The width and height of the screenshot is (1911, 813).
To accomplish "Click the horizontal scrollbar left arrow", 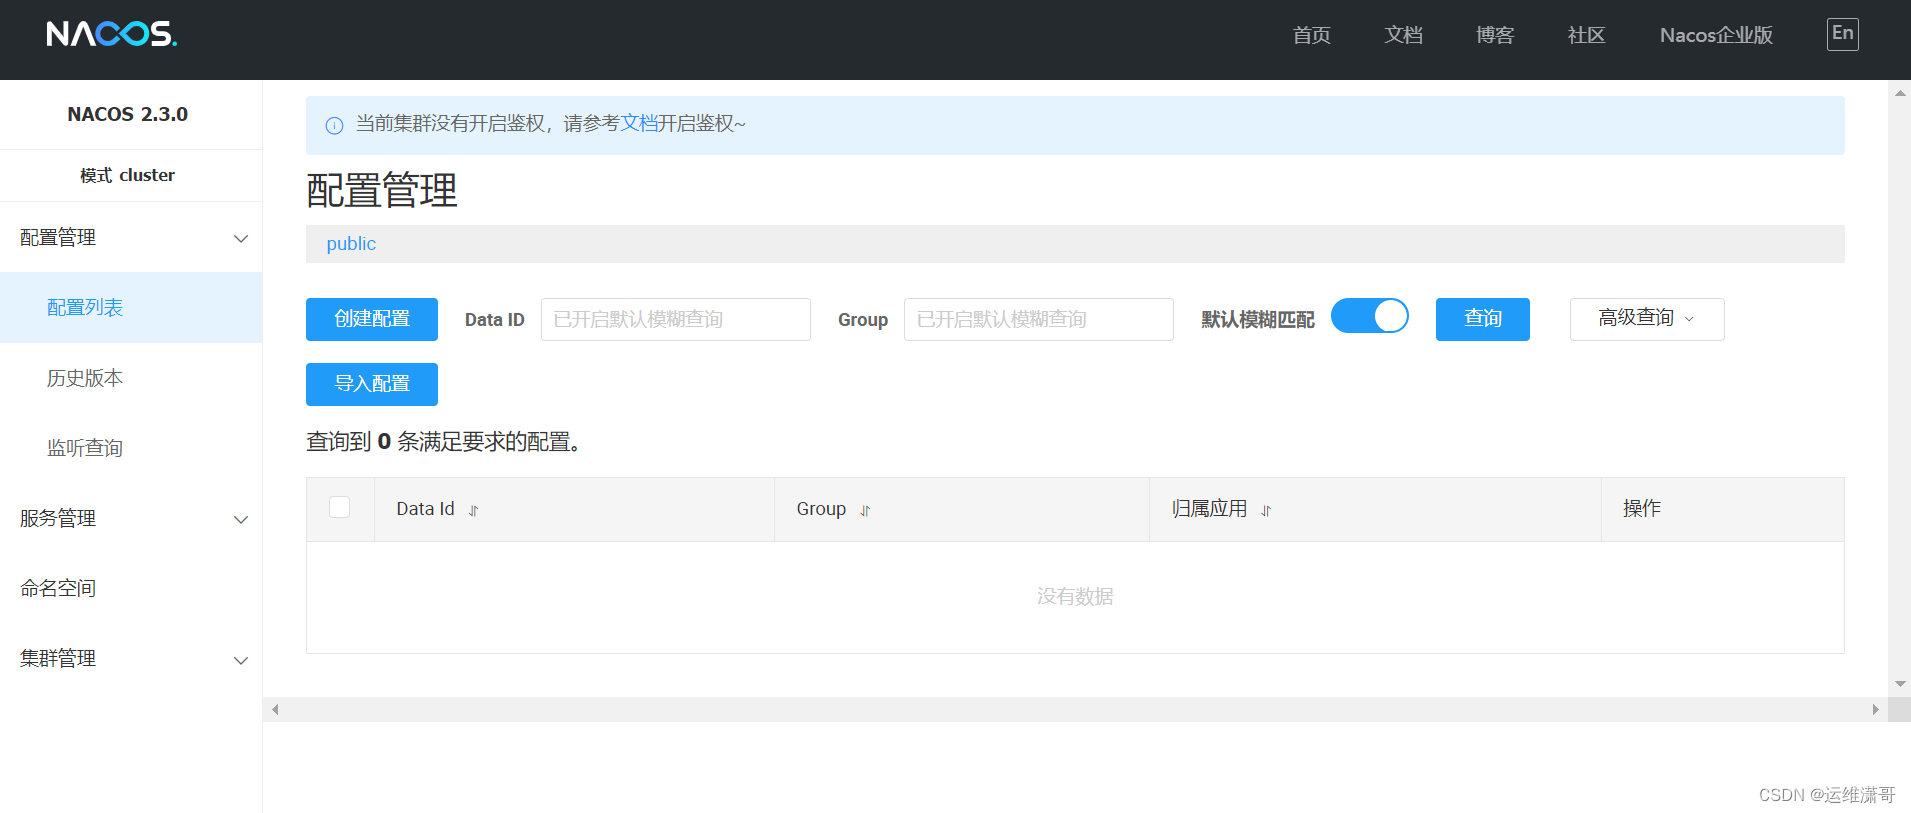I will pos(275,710).
